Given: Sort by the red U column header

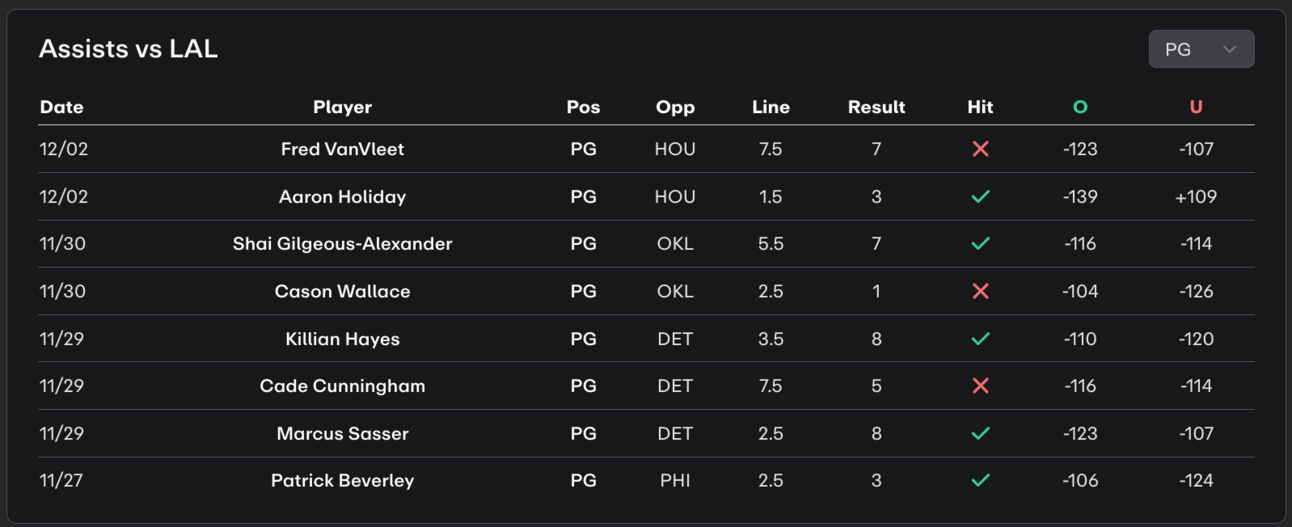Looking at the screenshot, I should click(1196, 107).
